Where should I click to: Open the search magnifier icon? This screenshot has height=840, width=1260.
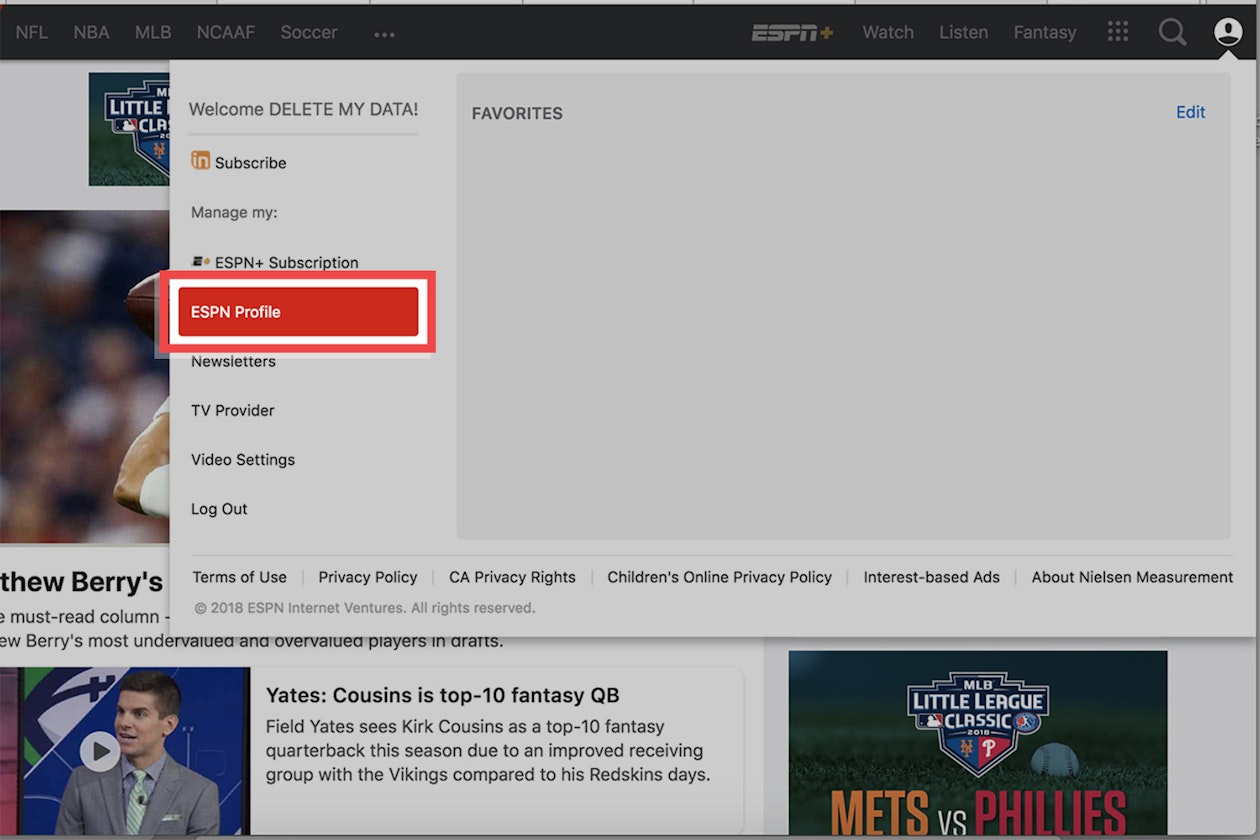tap(1172, 32)
